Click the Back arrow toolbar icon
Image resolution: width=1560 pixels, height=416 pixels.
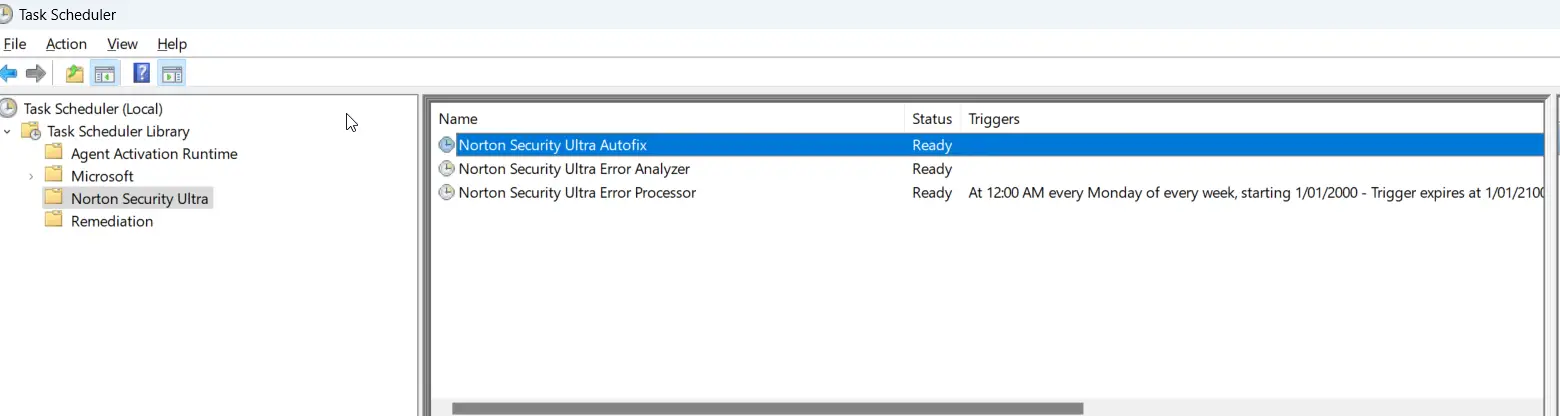(9, 73)
